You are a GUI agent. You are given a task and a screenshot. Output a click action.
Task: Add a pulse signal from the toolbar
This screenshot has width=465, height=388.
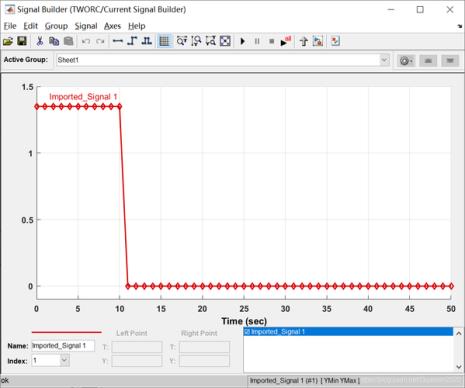point(147,41)
